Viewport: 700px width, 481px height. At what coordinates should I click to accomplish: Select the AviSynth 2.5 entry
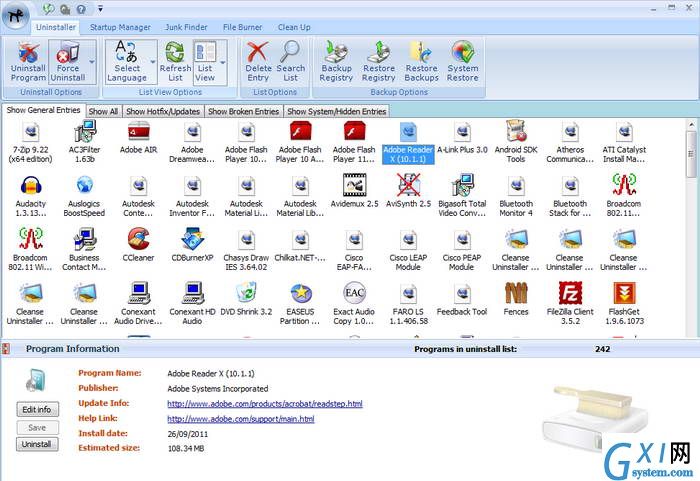(408, 192)
